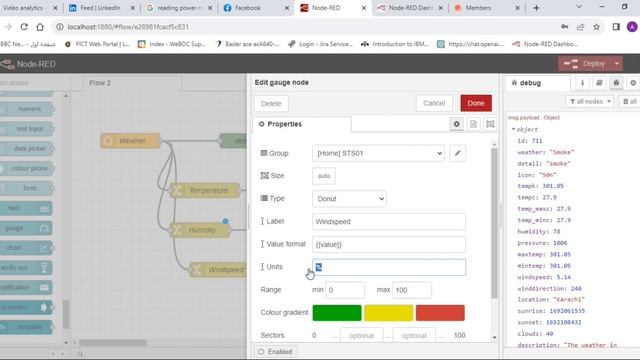Delete the gauge node
This screenshot has height=360, width=640.
[271, 104]
